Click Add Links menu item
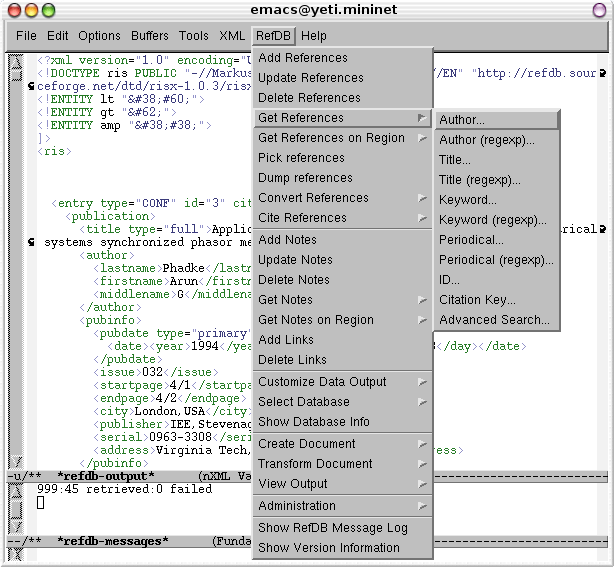 click(x=286, y=340)
